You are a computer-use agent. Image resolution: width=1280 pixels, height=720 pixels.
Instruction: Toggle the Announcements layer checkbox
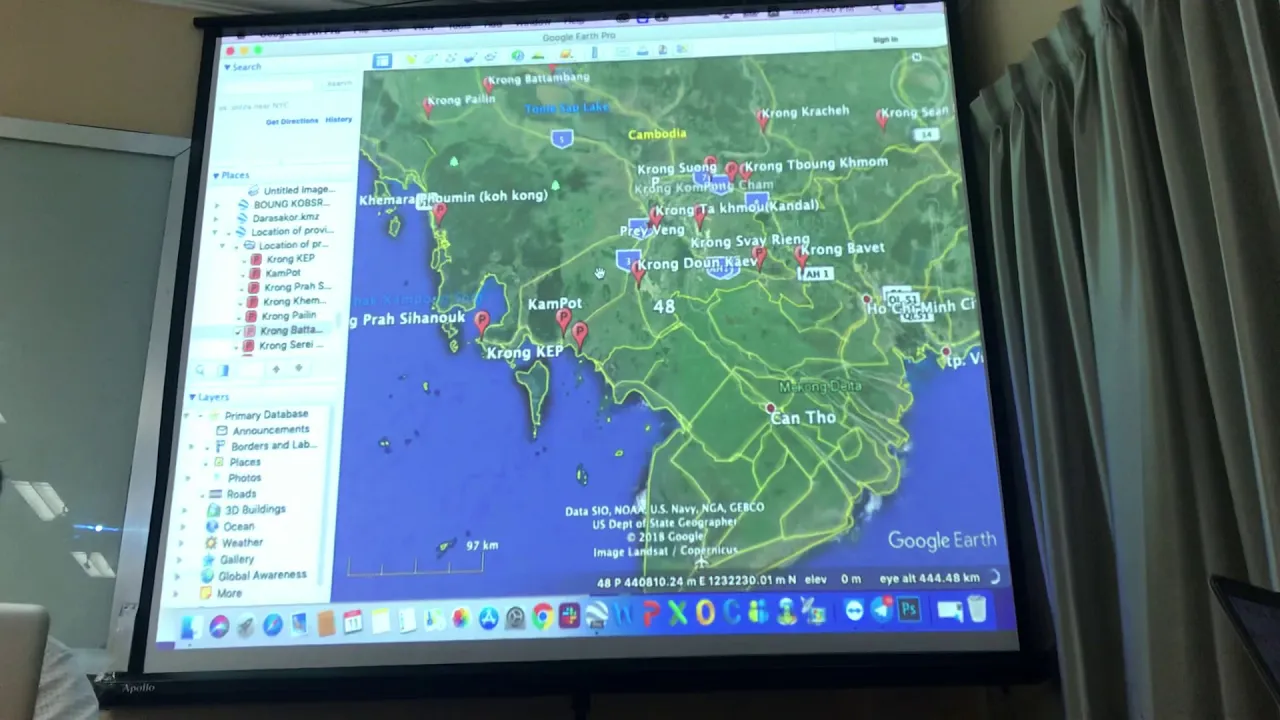pyautogui.click(x=207, y=431)
